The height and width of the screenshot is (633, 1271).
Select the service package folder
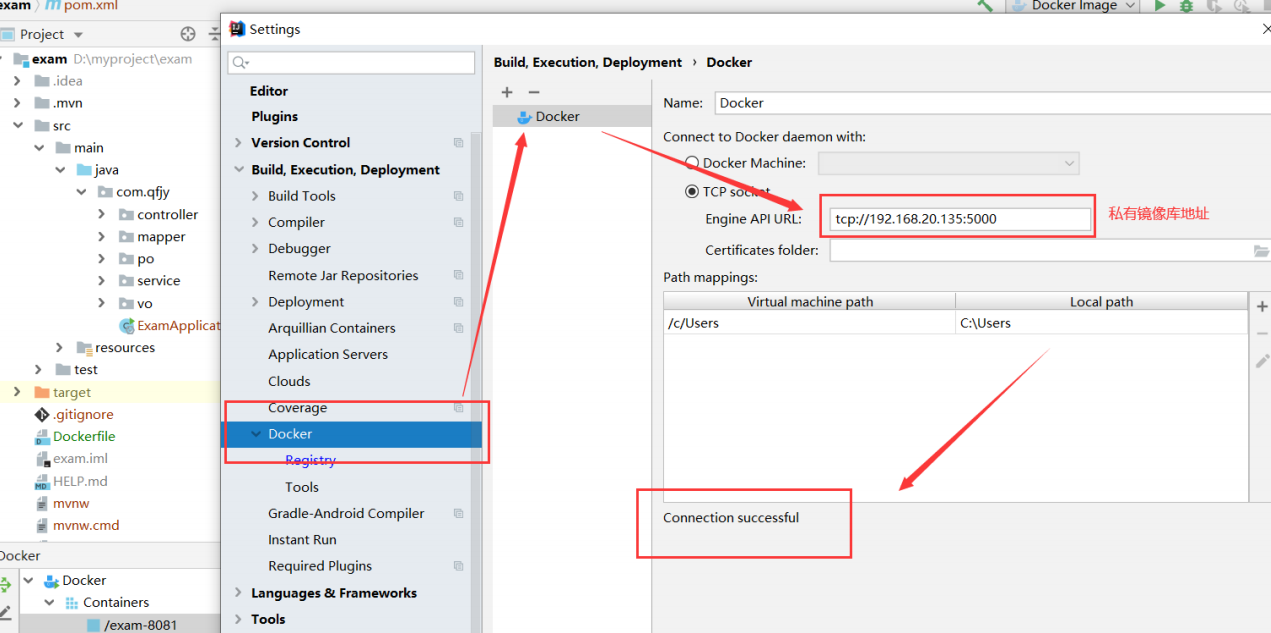[x=150, y=281]
